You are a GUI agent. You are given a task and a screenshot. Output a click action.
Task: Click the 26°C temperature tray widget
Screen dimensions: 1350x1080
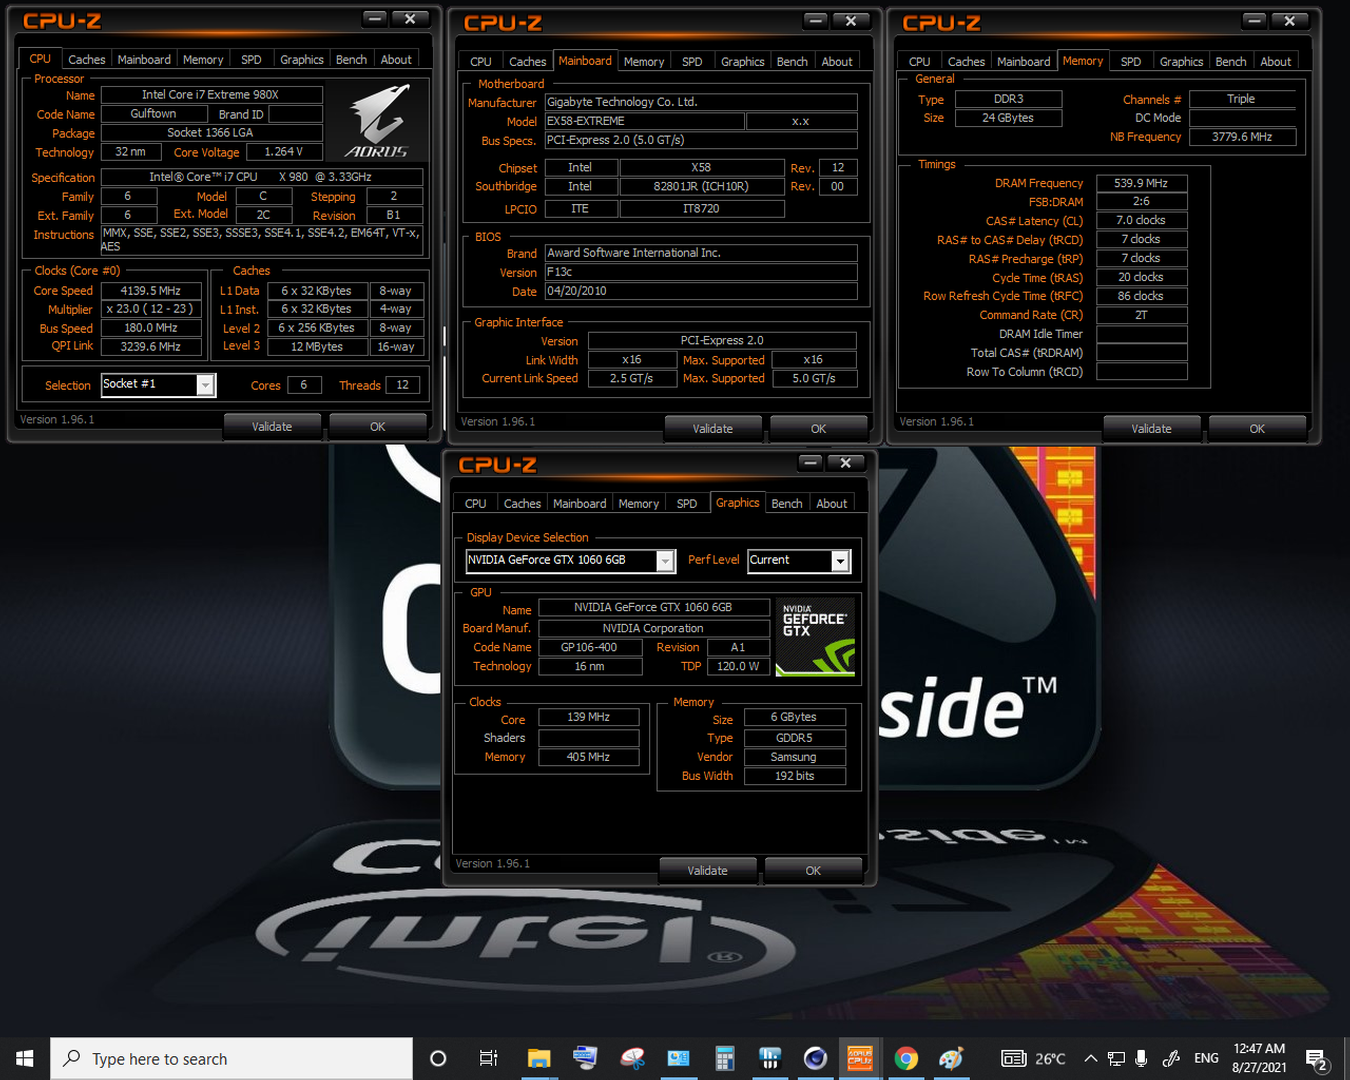(1033, 1058)
